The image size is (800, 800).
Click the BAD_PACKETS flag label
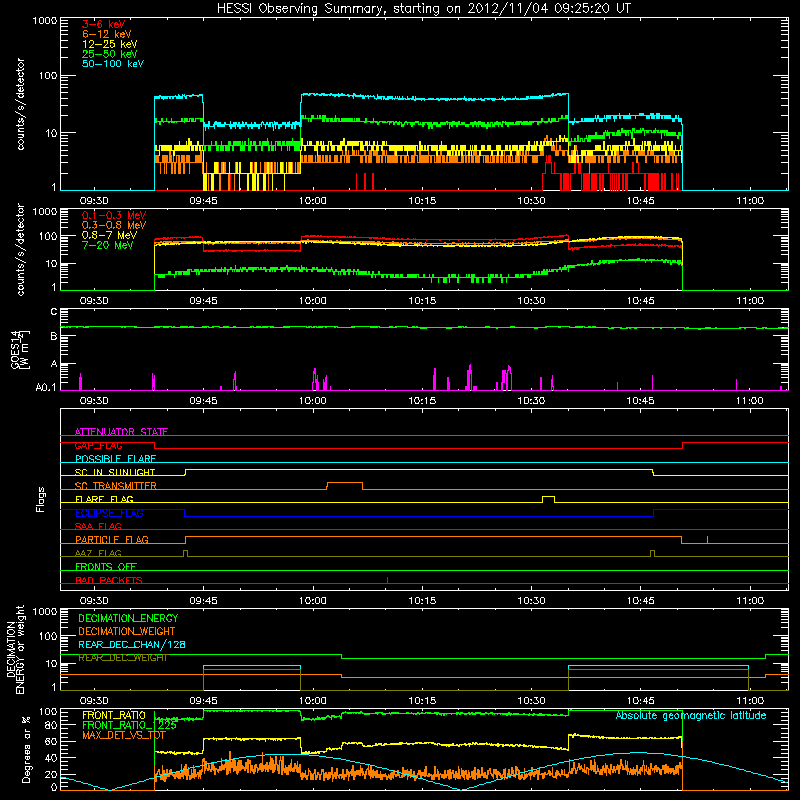pos(109,580)
